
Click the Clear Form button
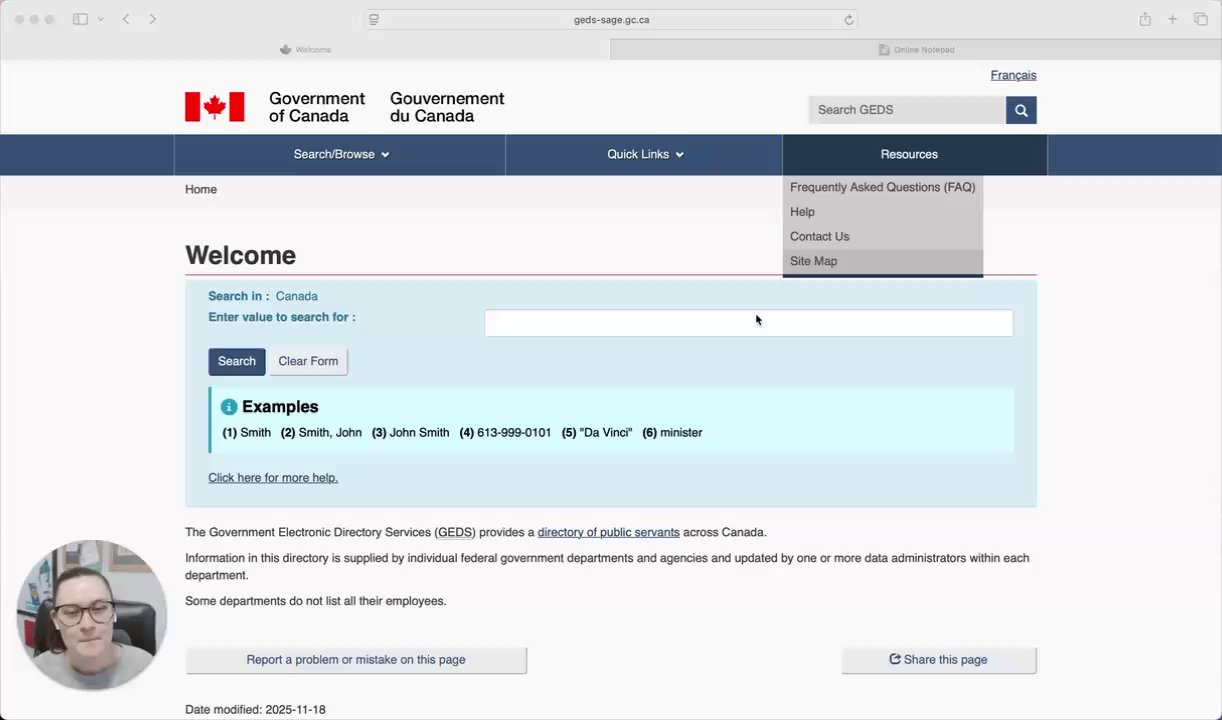click(x=308, y=361)
